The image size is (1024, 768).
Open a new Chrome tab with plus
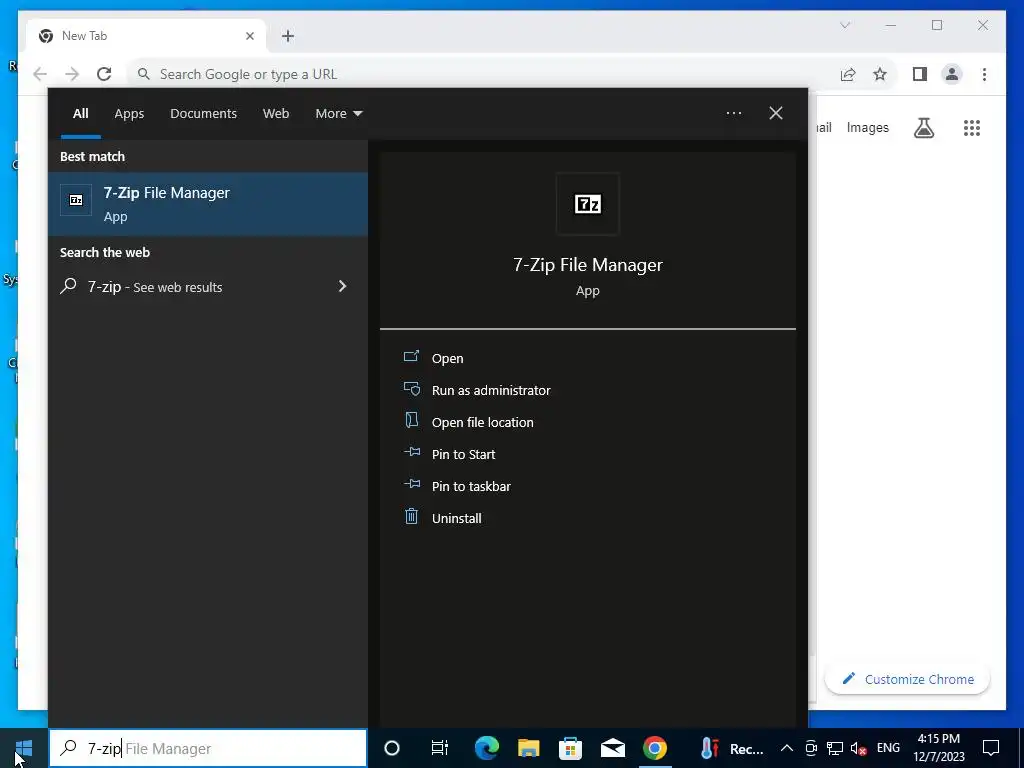tap(288, 36)
